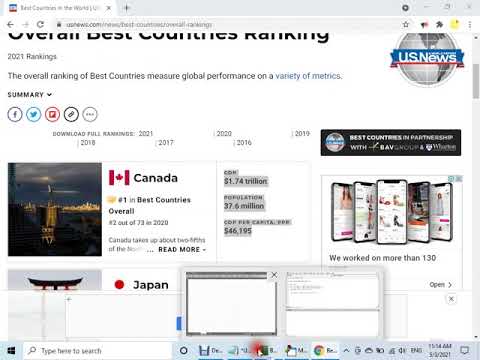Expand Canada description with READ MORE

182,249
